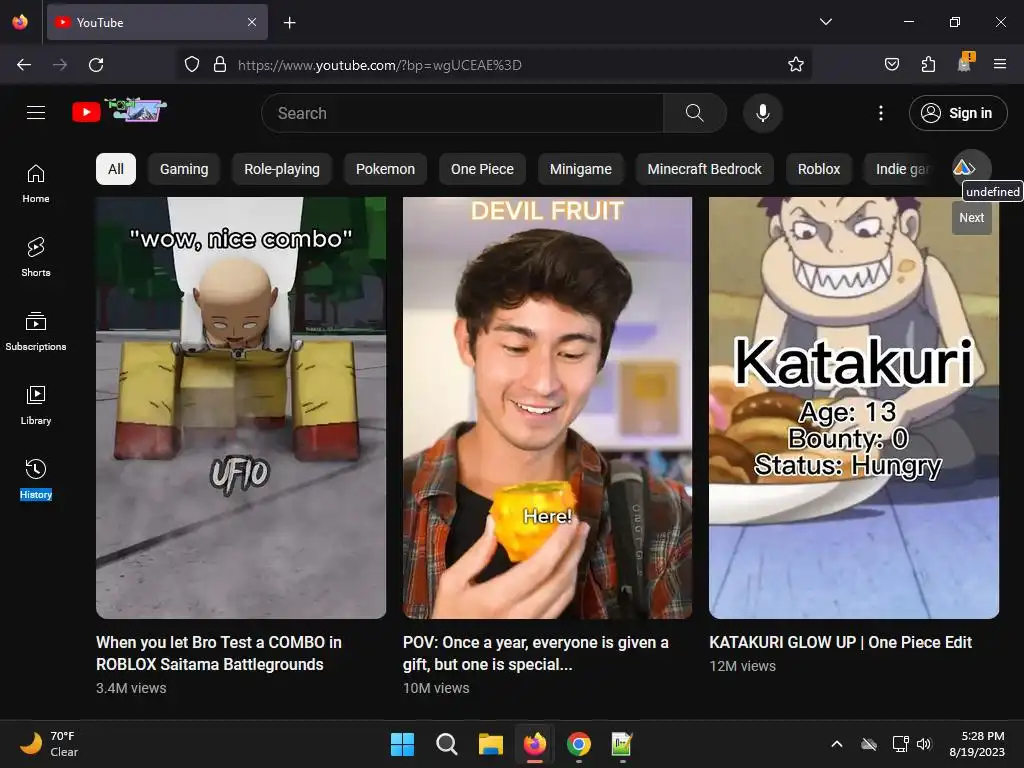Go back in Firefox
This screenshot has height=768, width=1024.
(x=24, y=65)
